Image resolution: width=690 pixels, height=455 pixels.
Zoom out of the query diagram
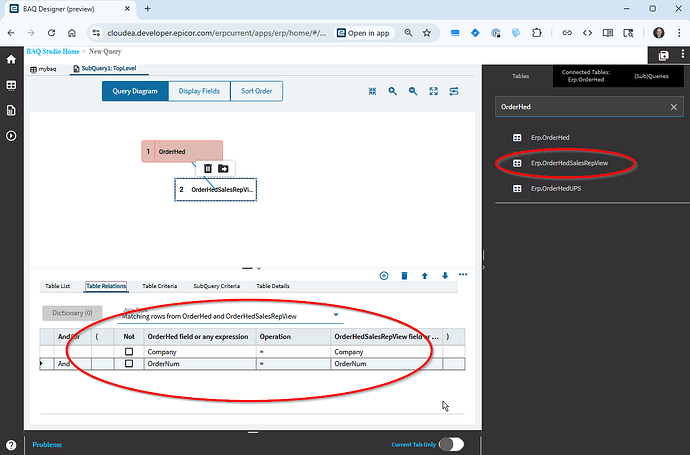point(413,91)
